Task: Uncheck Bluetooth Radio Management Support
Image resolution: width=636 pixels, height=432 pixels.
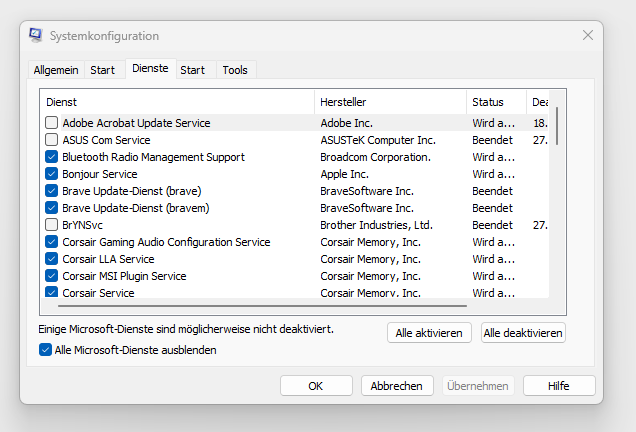Action: click(x=52, y=157)
